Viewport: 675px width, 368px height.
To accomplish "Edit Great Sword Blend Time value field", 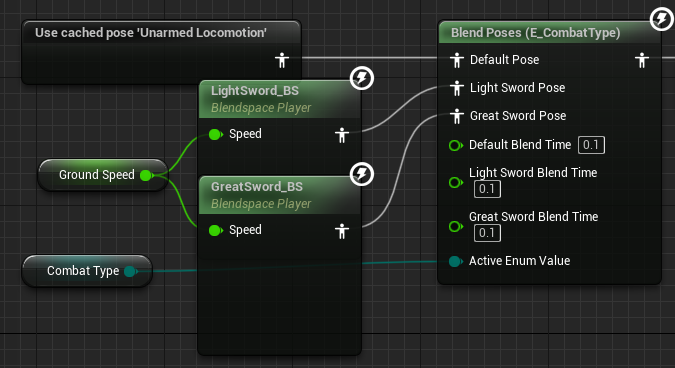I will 487,233.
